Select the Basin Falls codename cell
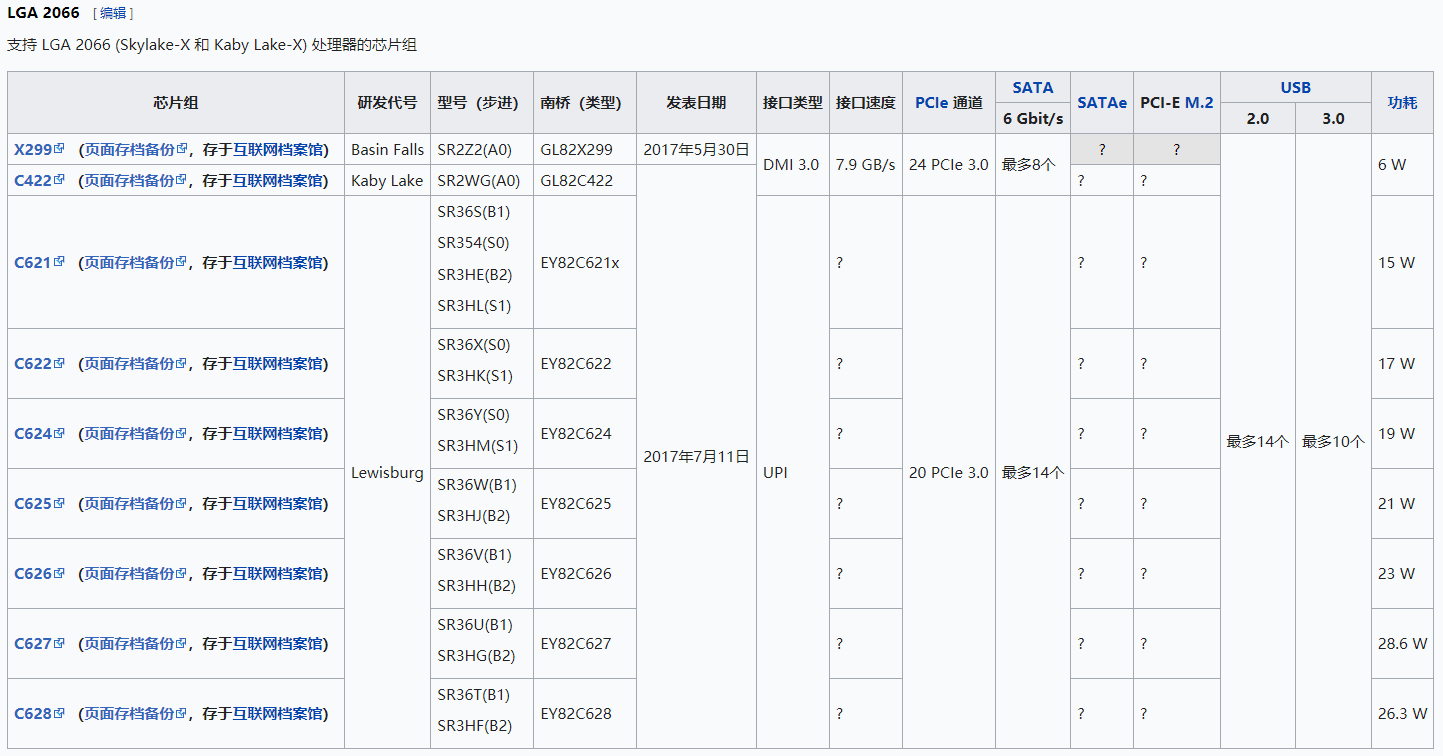1443x756 pixels. point(387,149)
